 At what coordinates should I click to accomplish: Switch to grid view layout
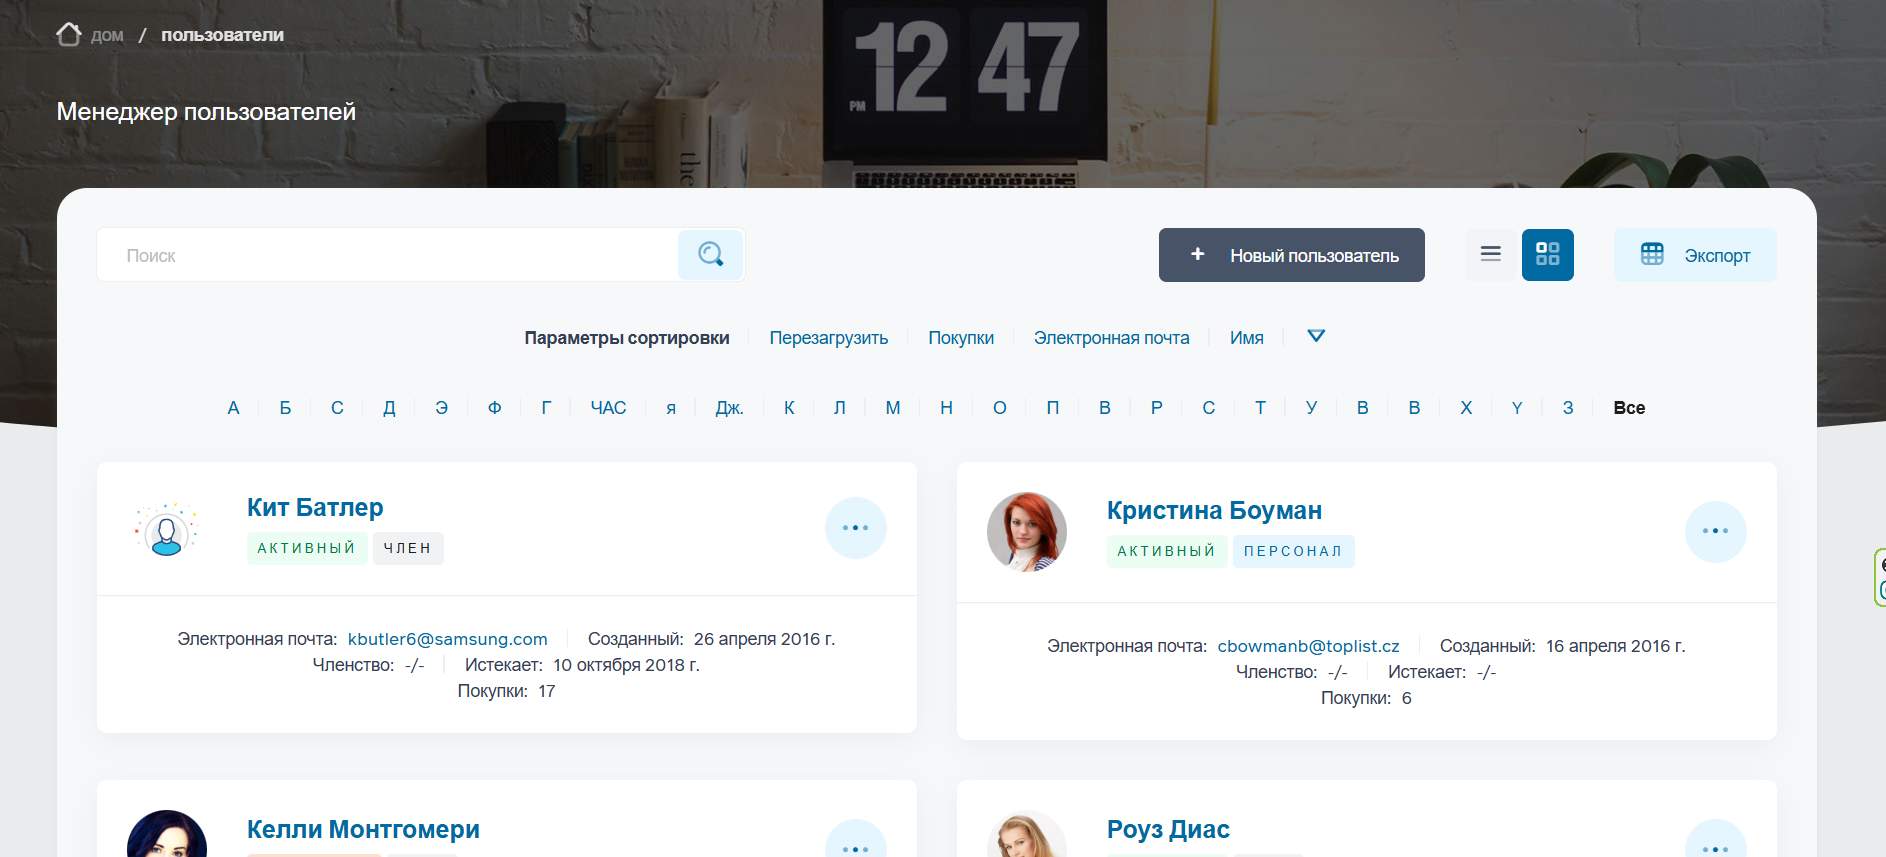(1548, 254)
